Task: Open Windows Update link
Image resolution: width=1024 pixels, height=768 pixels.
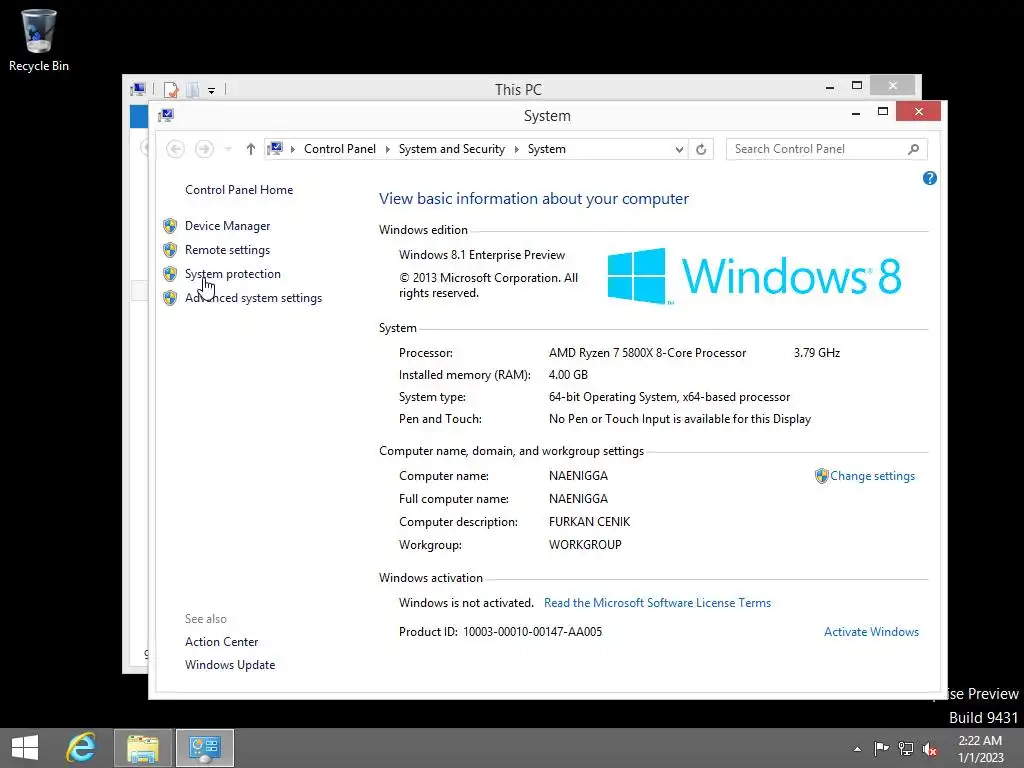Action: pyautogui.click(x=230, y=665)
